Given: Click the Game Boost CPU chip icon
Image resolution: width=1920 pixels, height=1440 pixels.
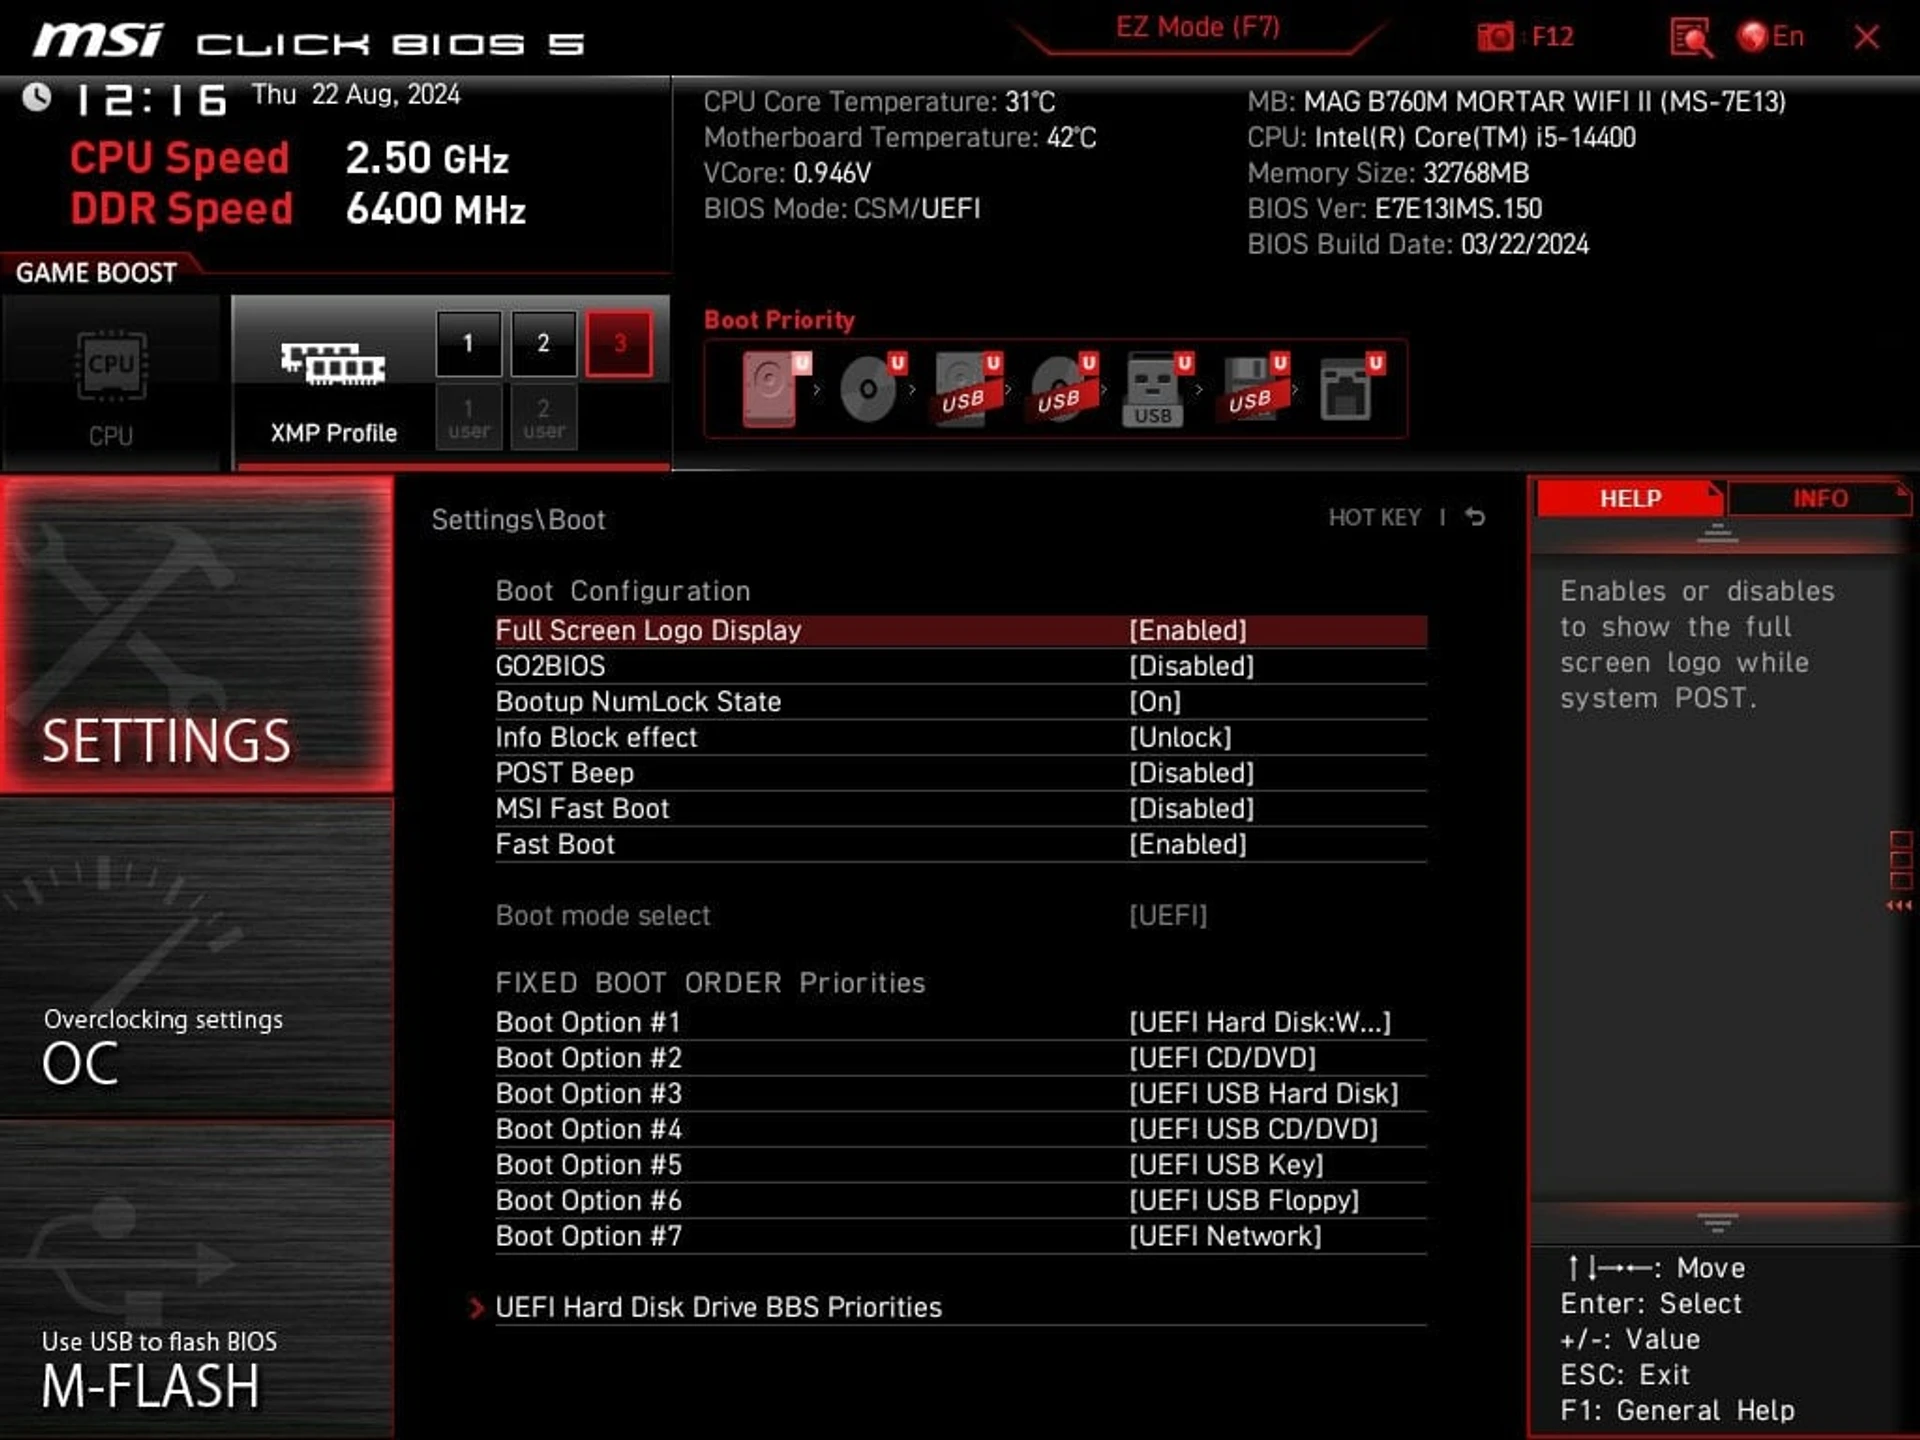Looking at the screenshot, I should click(111, 366).
